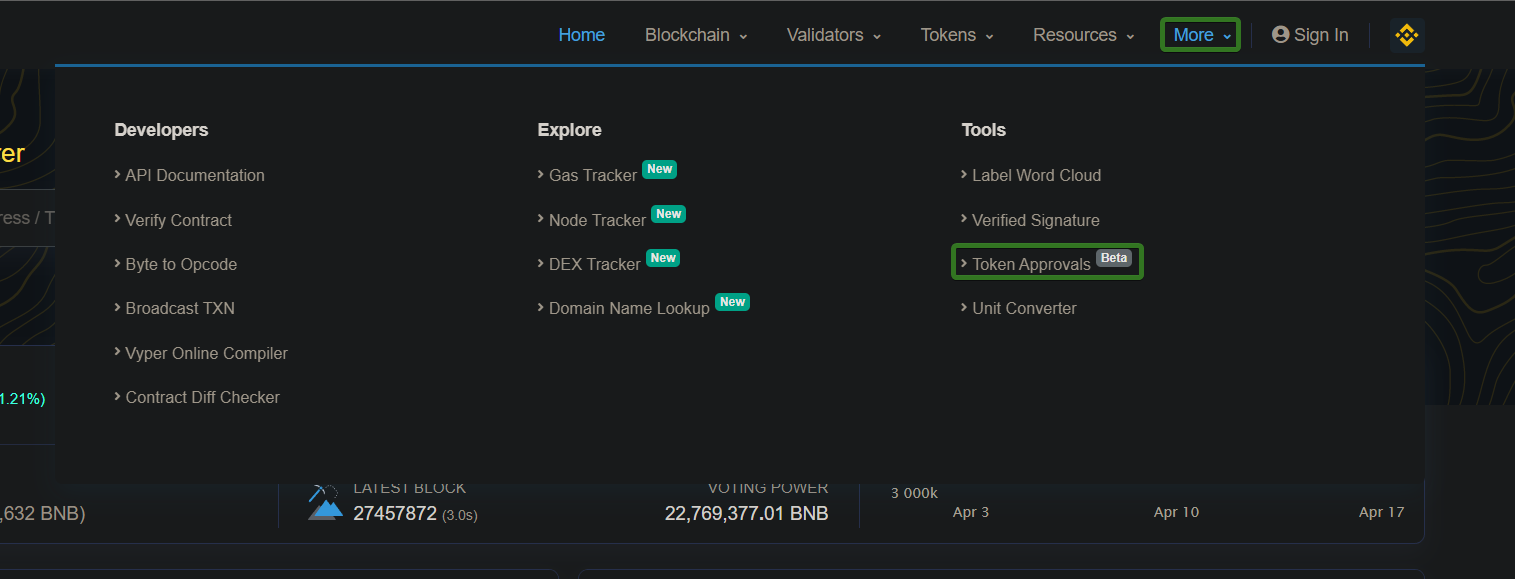Expand the Validators dropdown menu
The width and height of the screenshot is (1515, 579).
834,35
